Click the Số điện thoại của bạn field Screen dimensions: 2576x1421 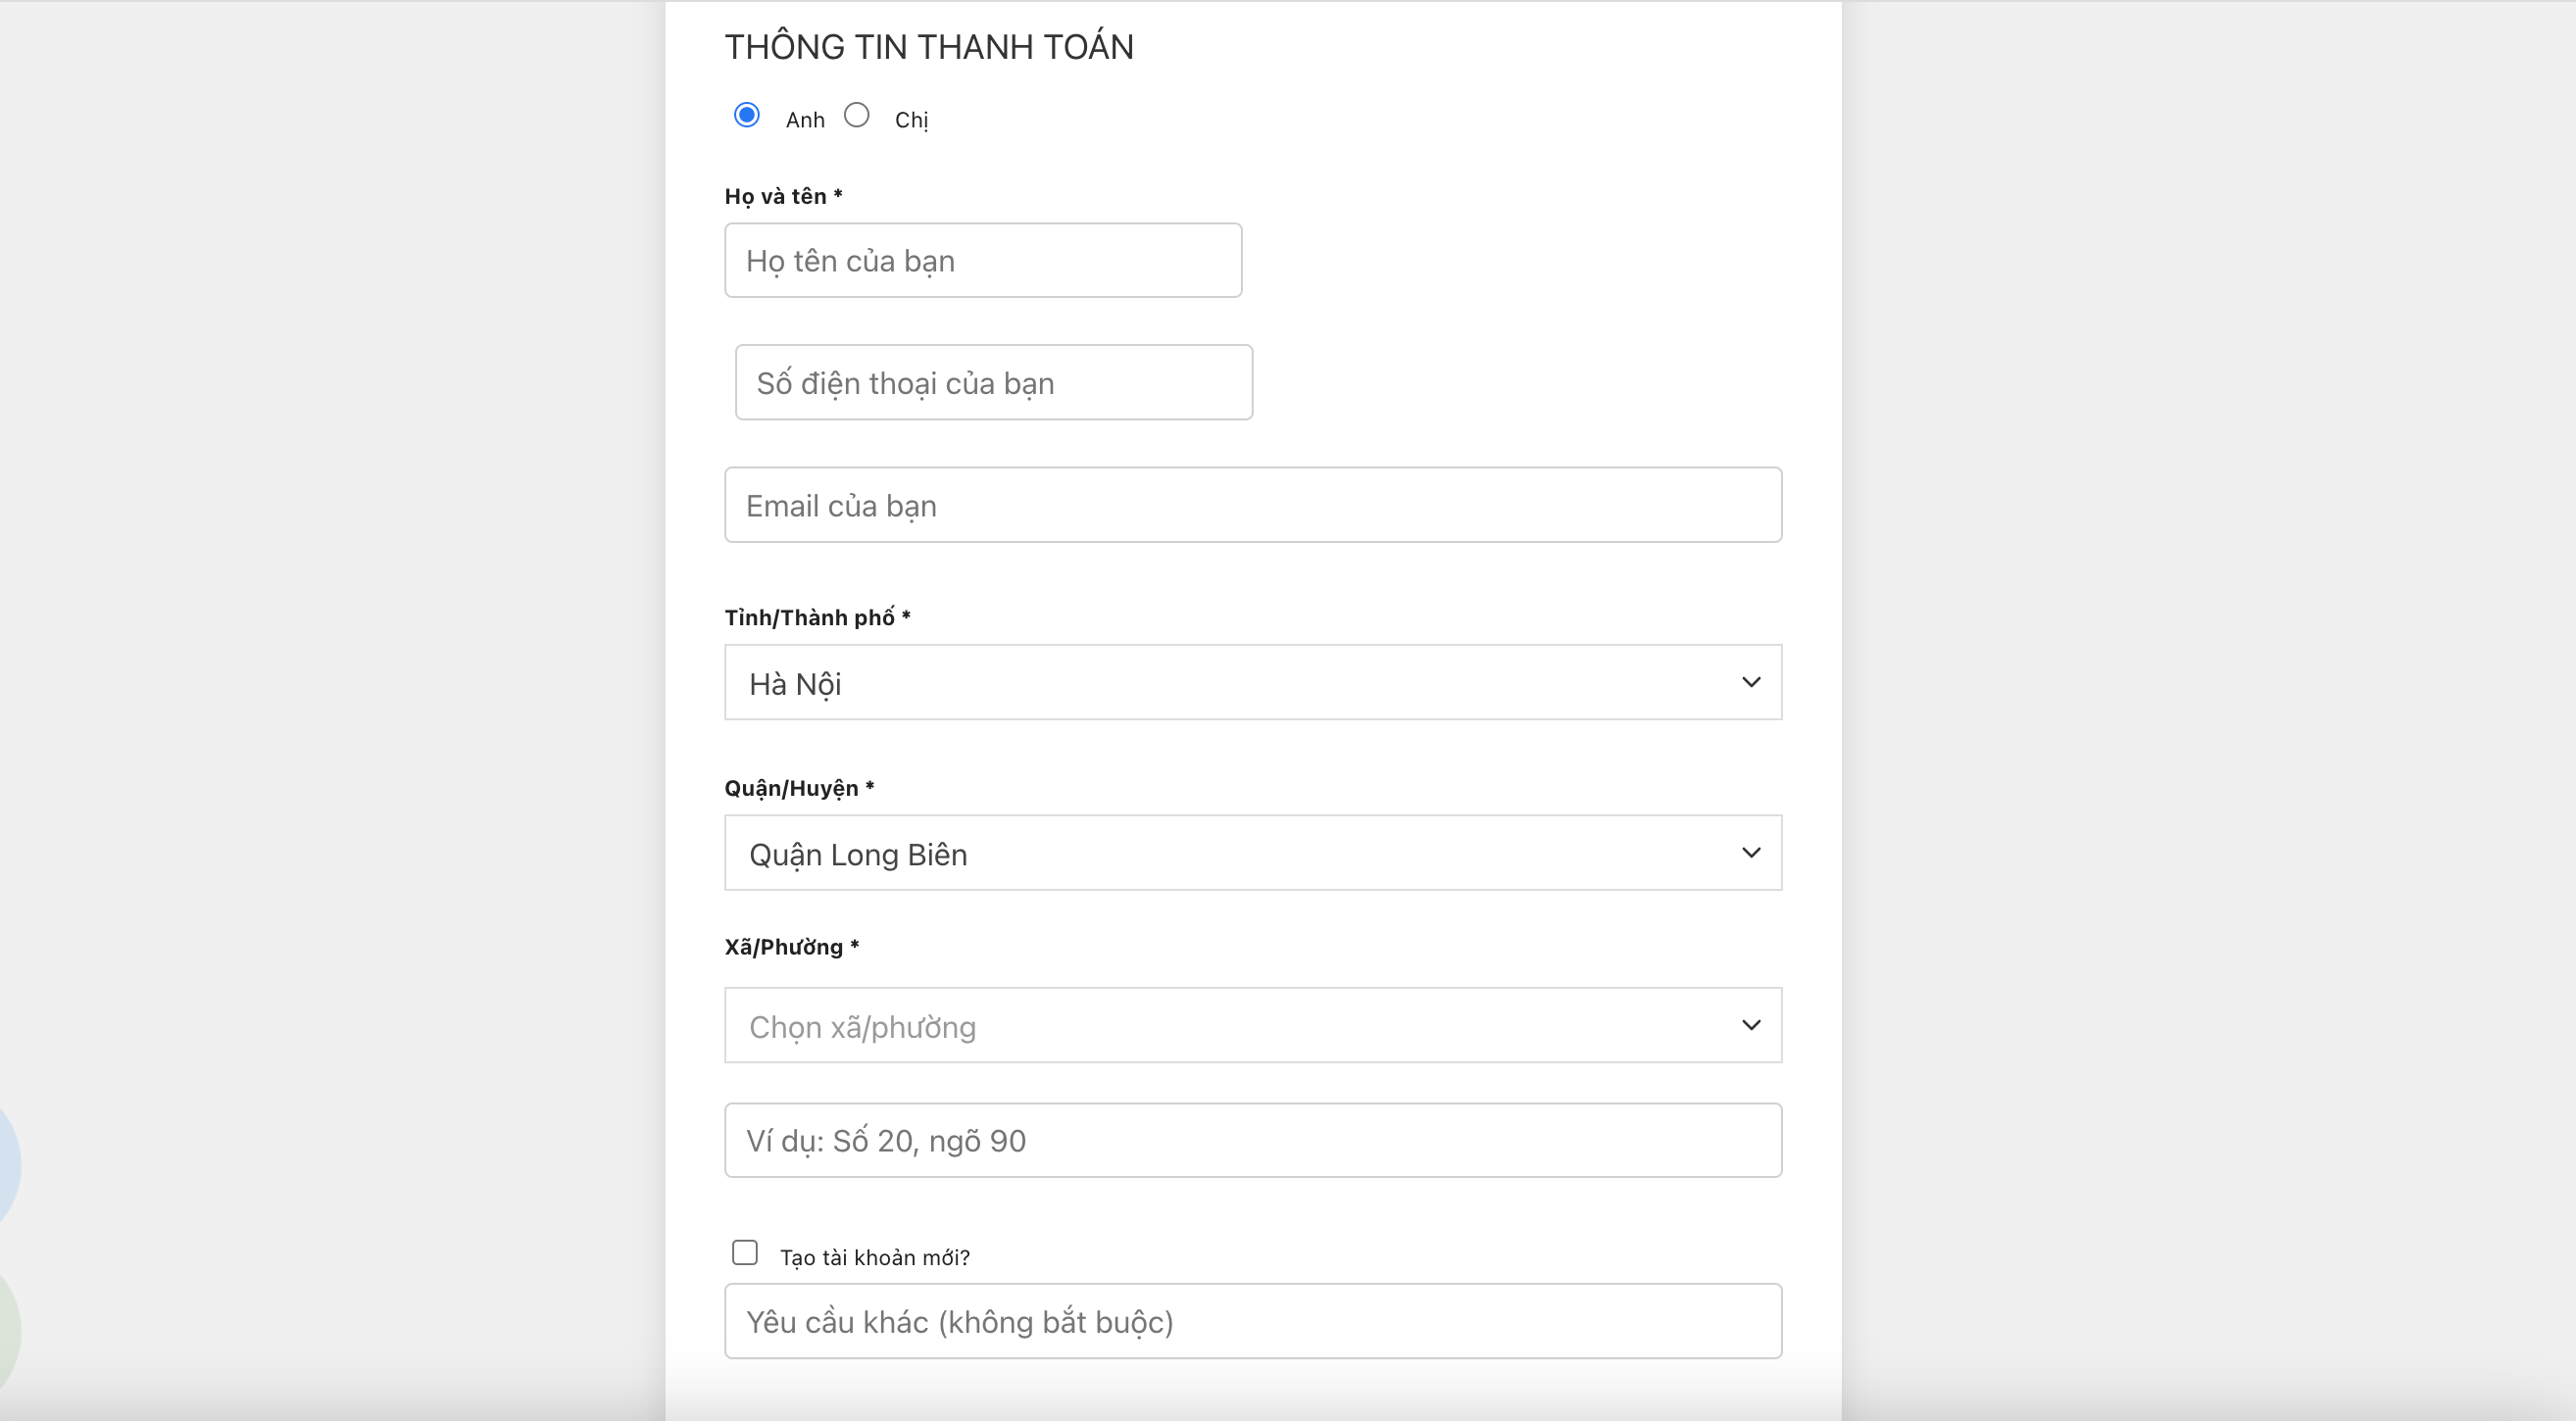(993, 383)
